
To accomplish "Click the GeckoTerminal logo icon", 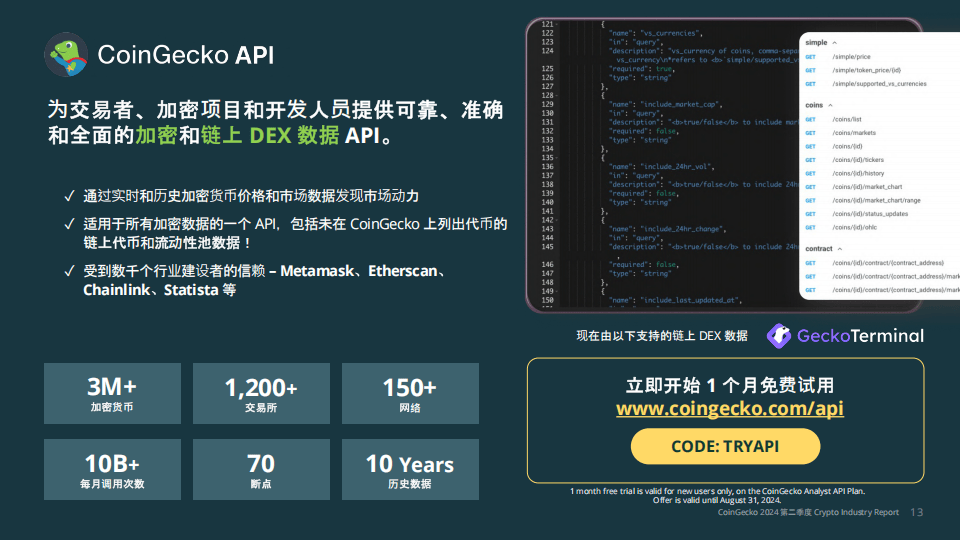I will [779, 336].
